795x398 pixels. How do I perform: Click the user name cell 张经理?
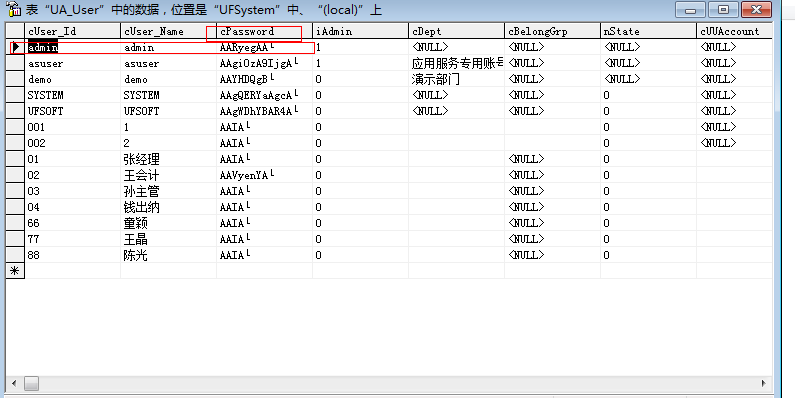tap(168, 159)
